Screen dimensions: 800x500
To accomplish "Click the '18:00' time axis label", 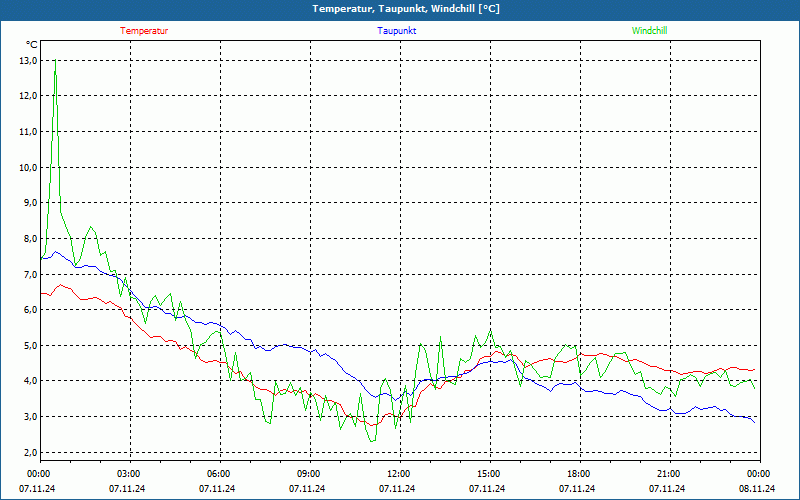I will click(x=579, y=474).
